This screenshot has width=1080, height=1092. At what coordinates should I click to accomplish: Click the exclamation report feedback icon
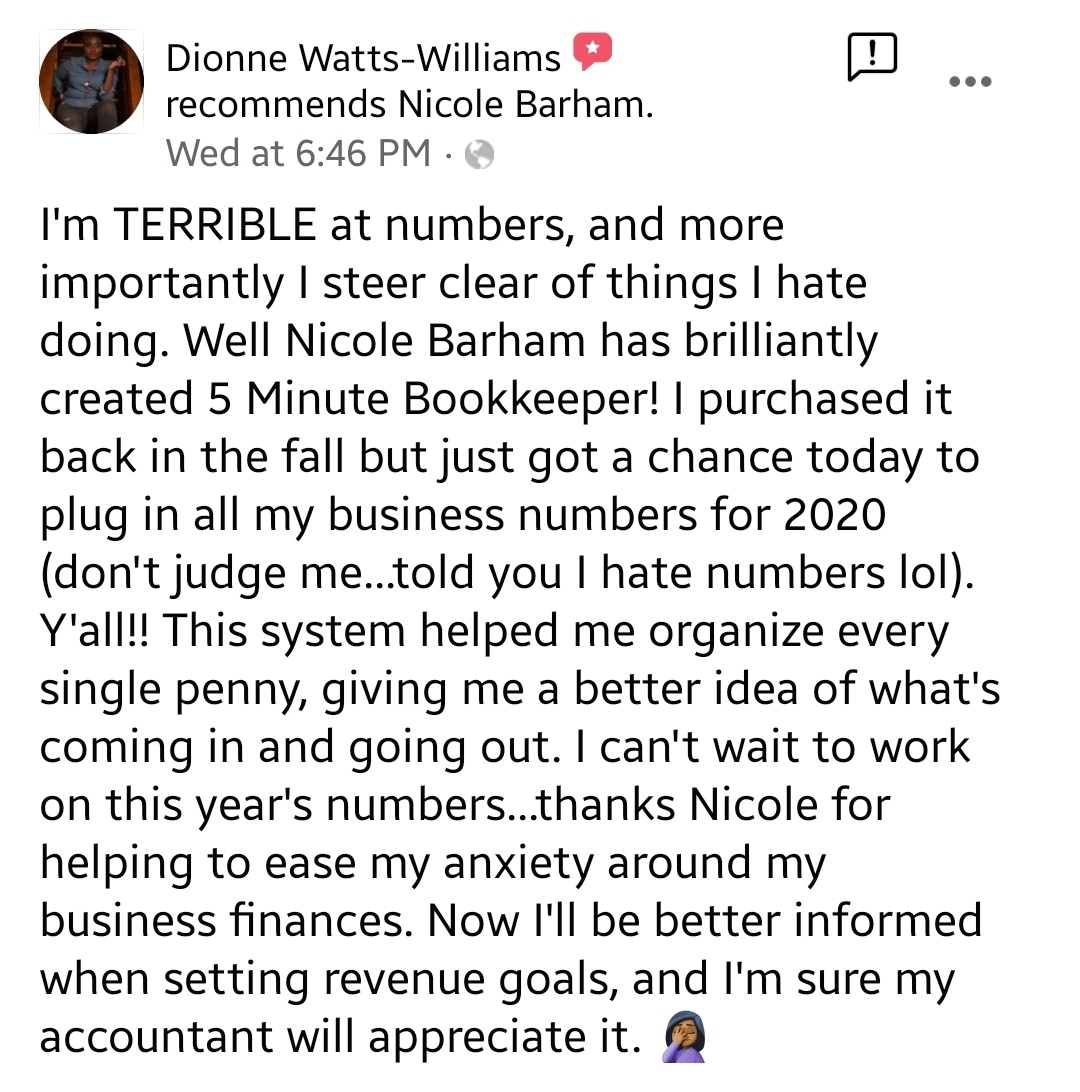tap(872, 57)
